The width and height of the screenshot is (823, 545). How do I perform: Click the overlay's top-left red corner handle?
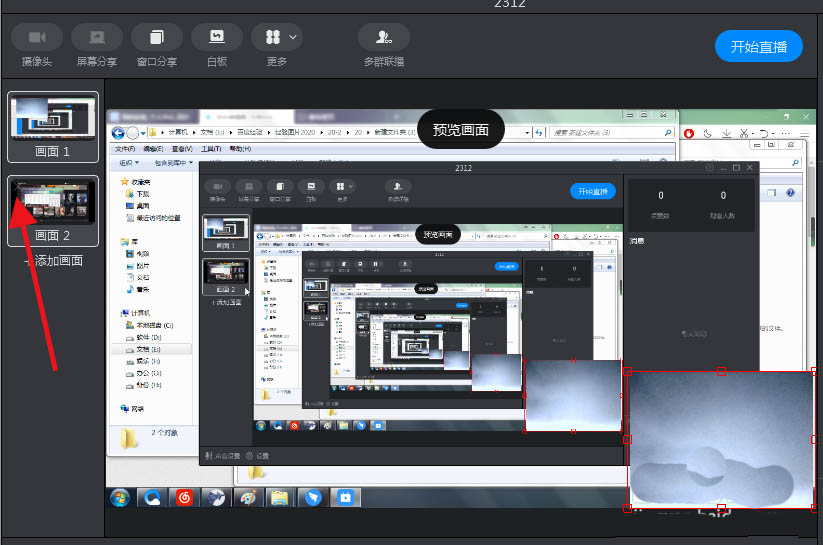[627, 372]
